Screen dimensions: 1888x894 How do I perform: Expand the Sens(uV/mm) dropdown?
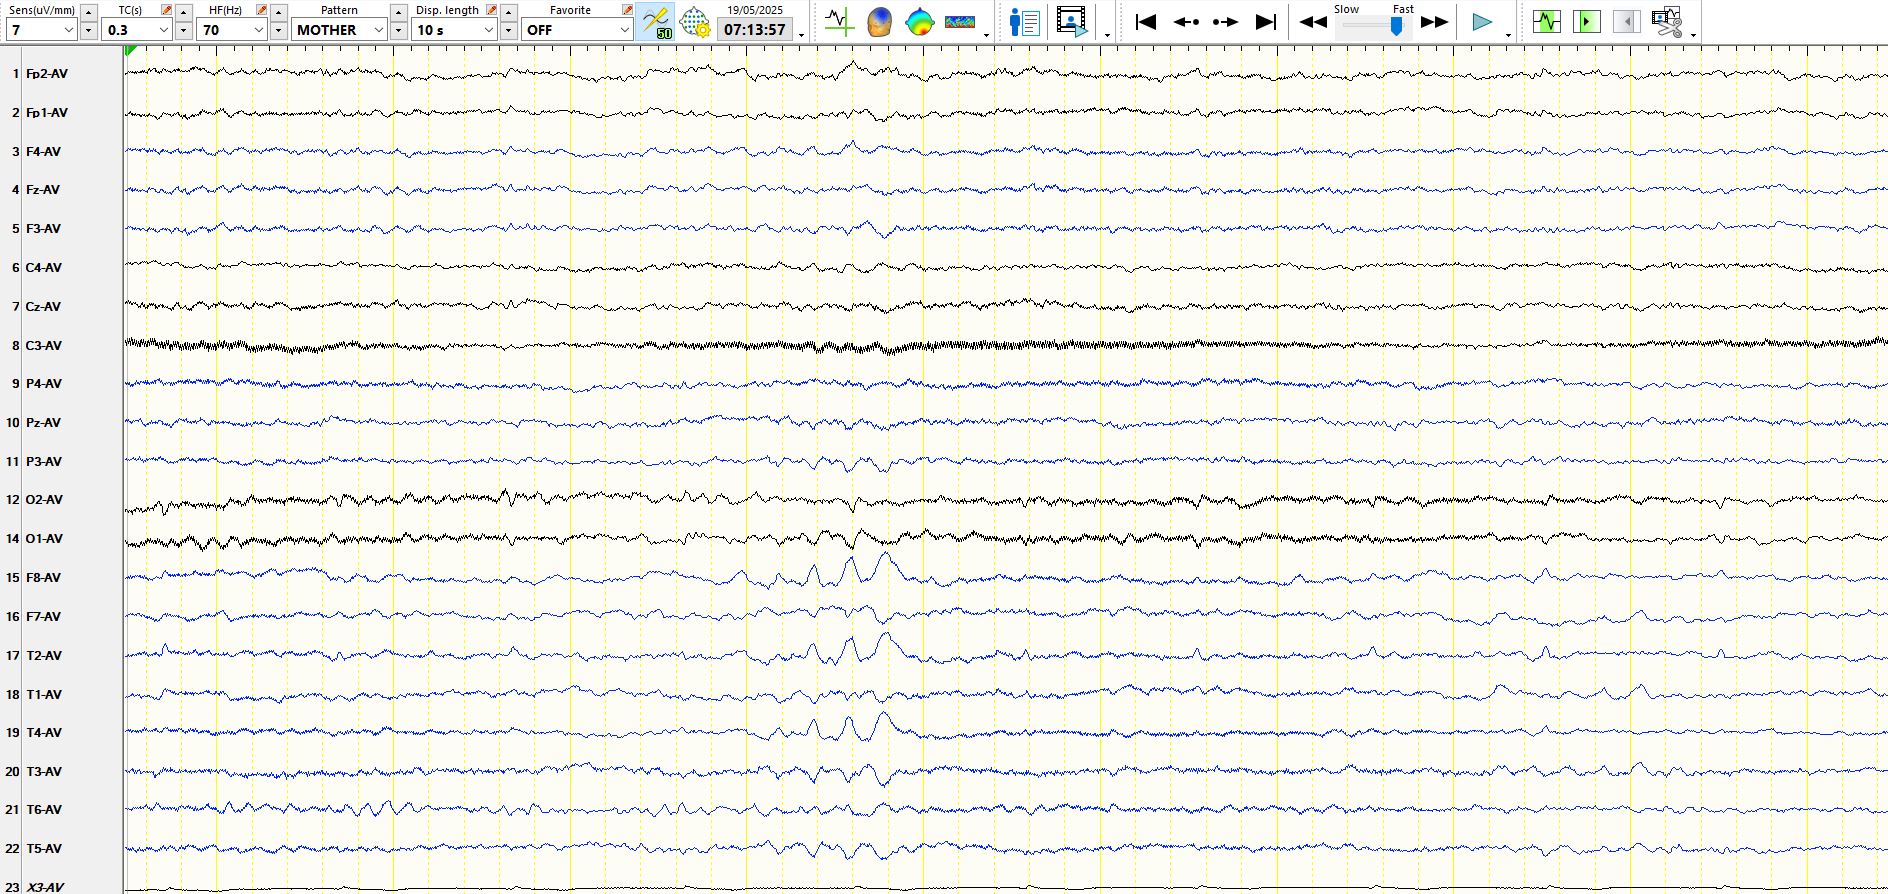68,30
